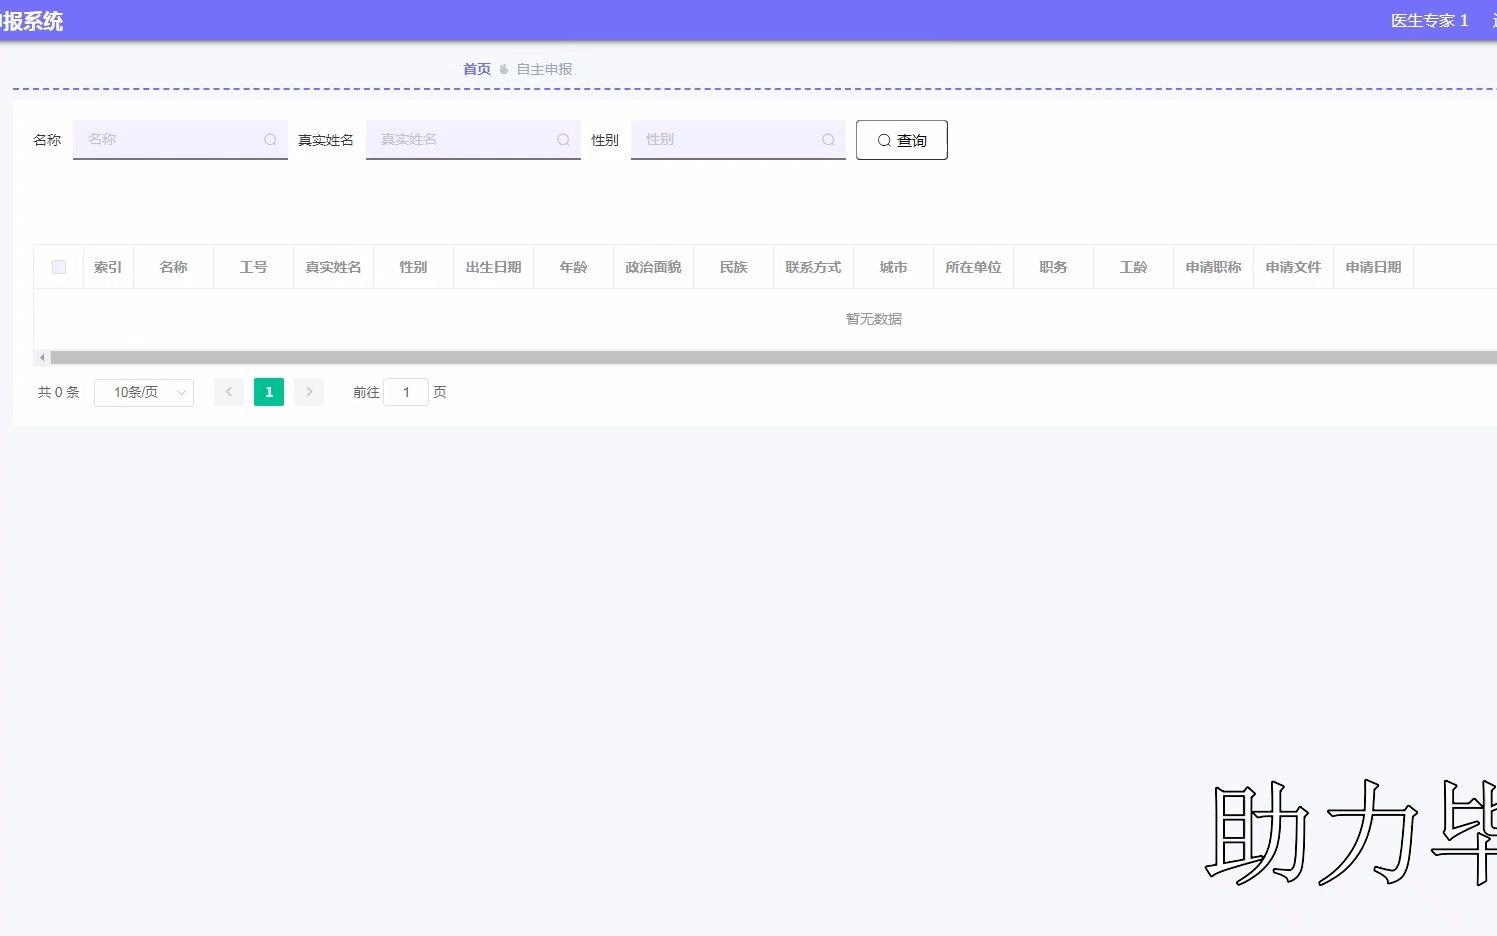The image size is (1497, 936).
Task: Click the magnifier icon in 真实姓名 search field
Action: [x=562, y=139]
